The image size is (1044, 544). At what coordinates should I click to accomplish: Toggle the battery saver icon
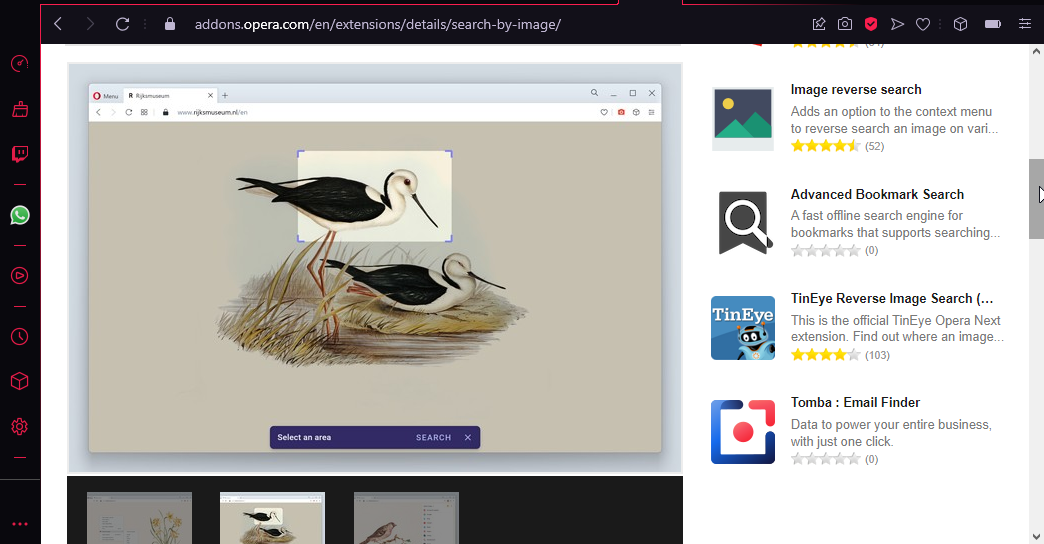(992, 24)
